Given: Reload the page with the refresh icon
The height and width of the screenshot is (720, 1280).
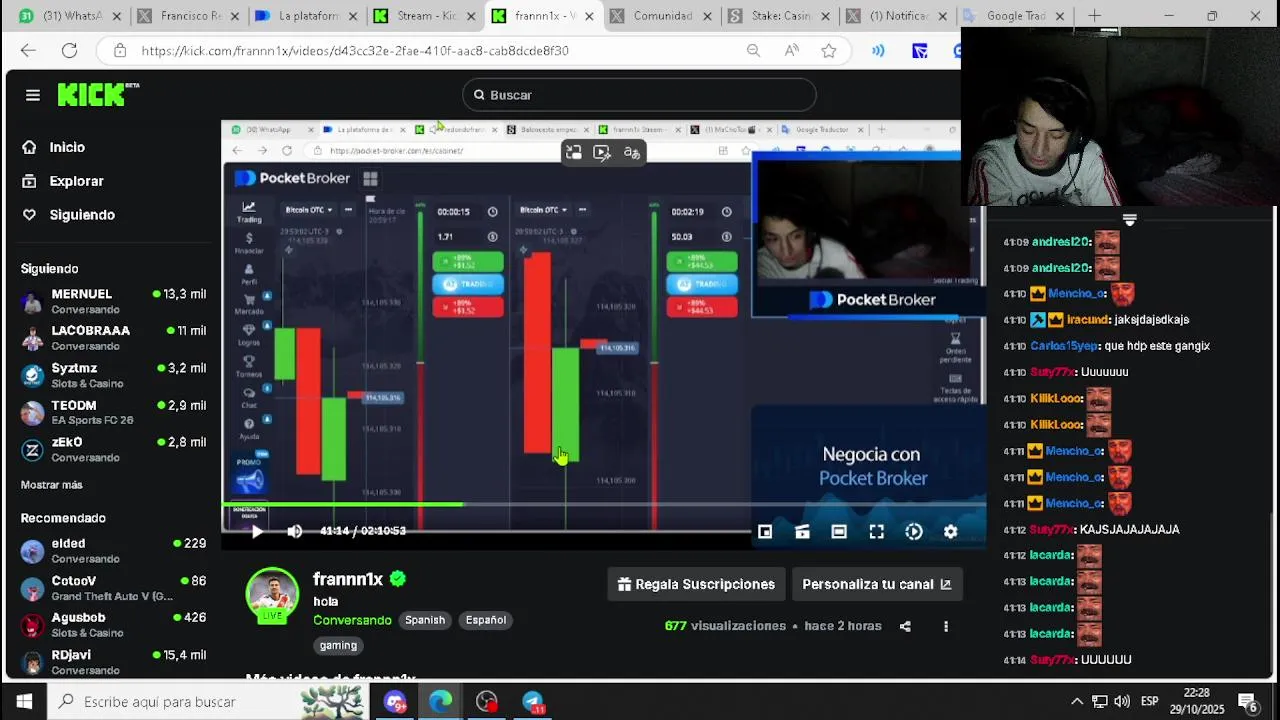Looking at the screenshot, I should click(x=69, y=51).
